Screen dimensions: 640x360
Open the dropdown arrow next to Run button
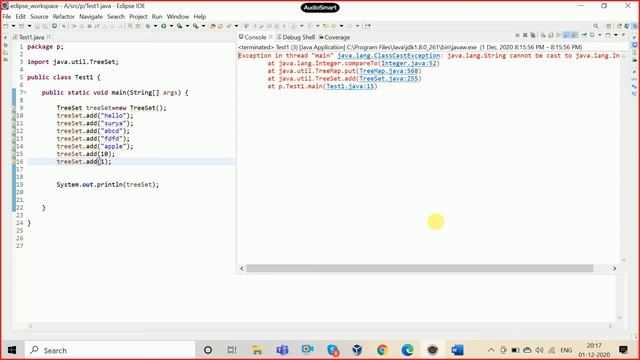click(x=171, y=26)
